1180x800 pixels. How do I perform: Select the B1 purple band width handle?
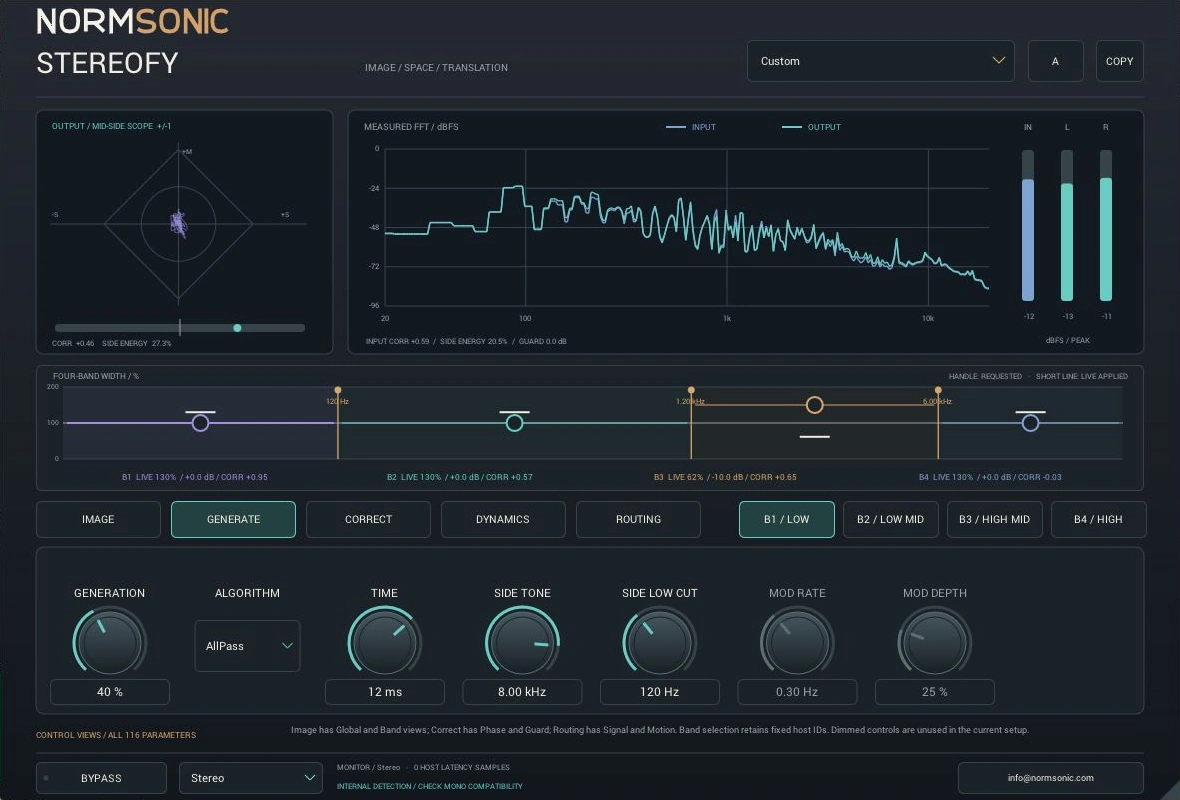coord(200,423)
